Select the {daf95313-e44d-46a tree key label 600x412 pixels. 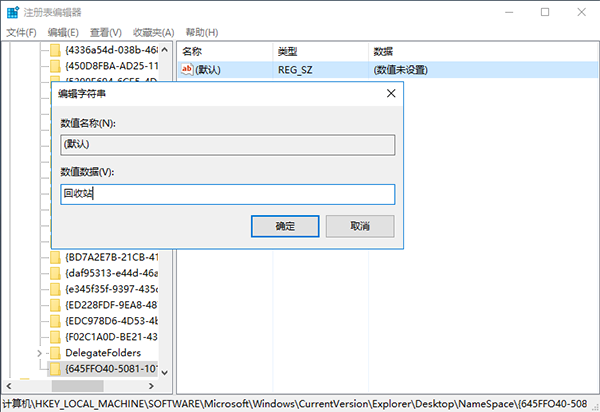click(x=111, y=274)
